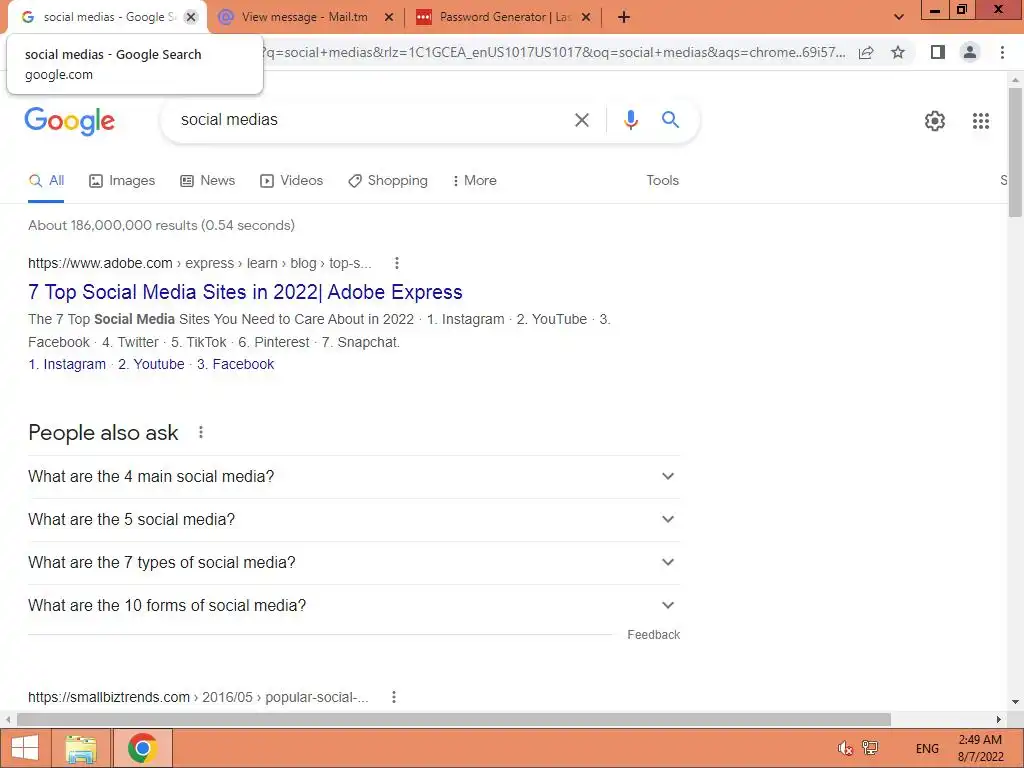The image size is (1024, 768).
Task: Open three-dot options beside the smallbiztrends URL
Action: click(393, 697)
